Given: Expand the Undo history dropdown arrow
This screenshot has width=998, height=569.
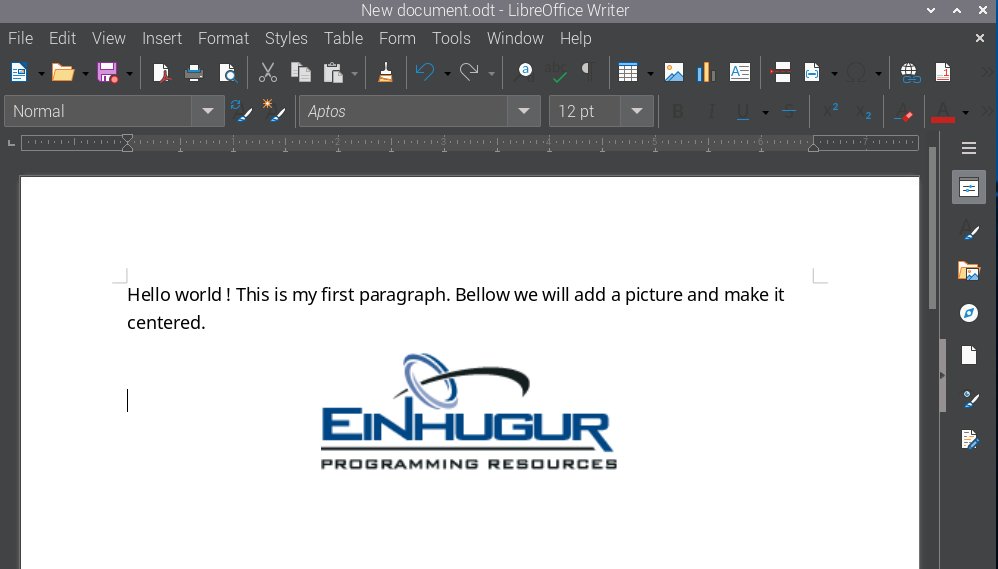Looking at the screenshot, I should pyautogui.click(x=447, y=74).
